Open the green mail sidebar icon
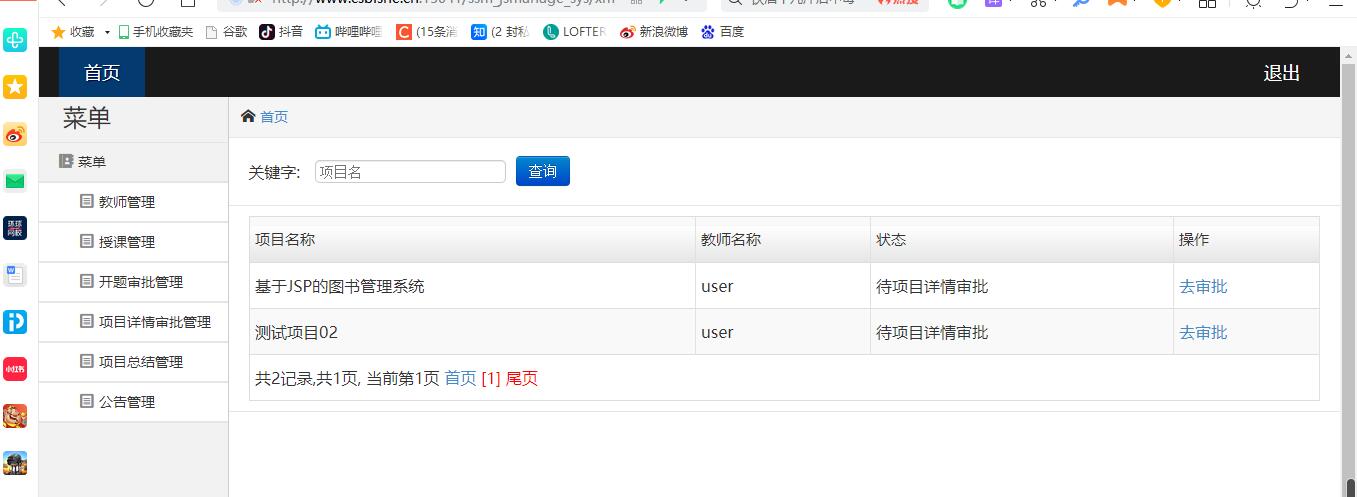The image size is (1357, 497). (15, 181)
